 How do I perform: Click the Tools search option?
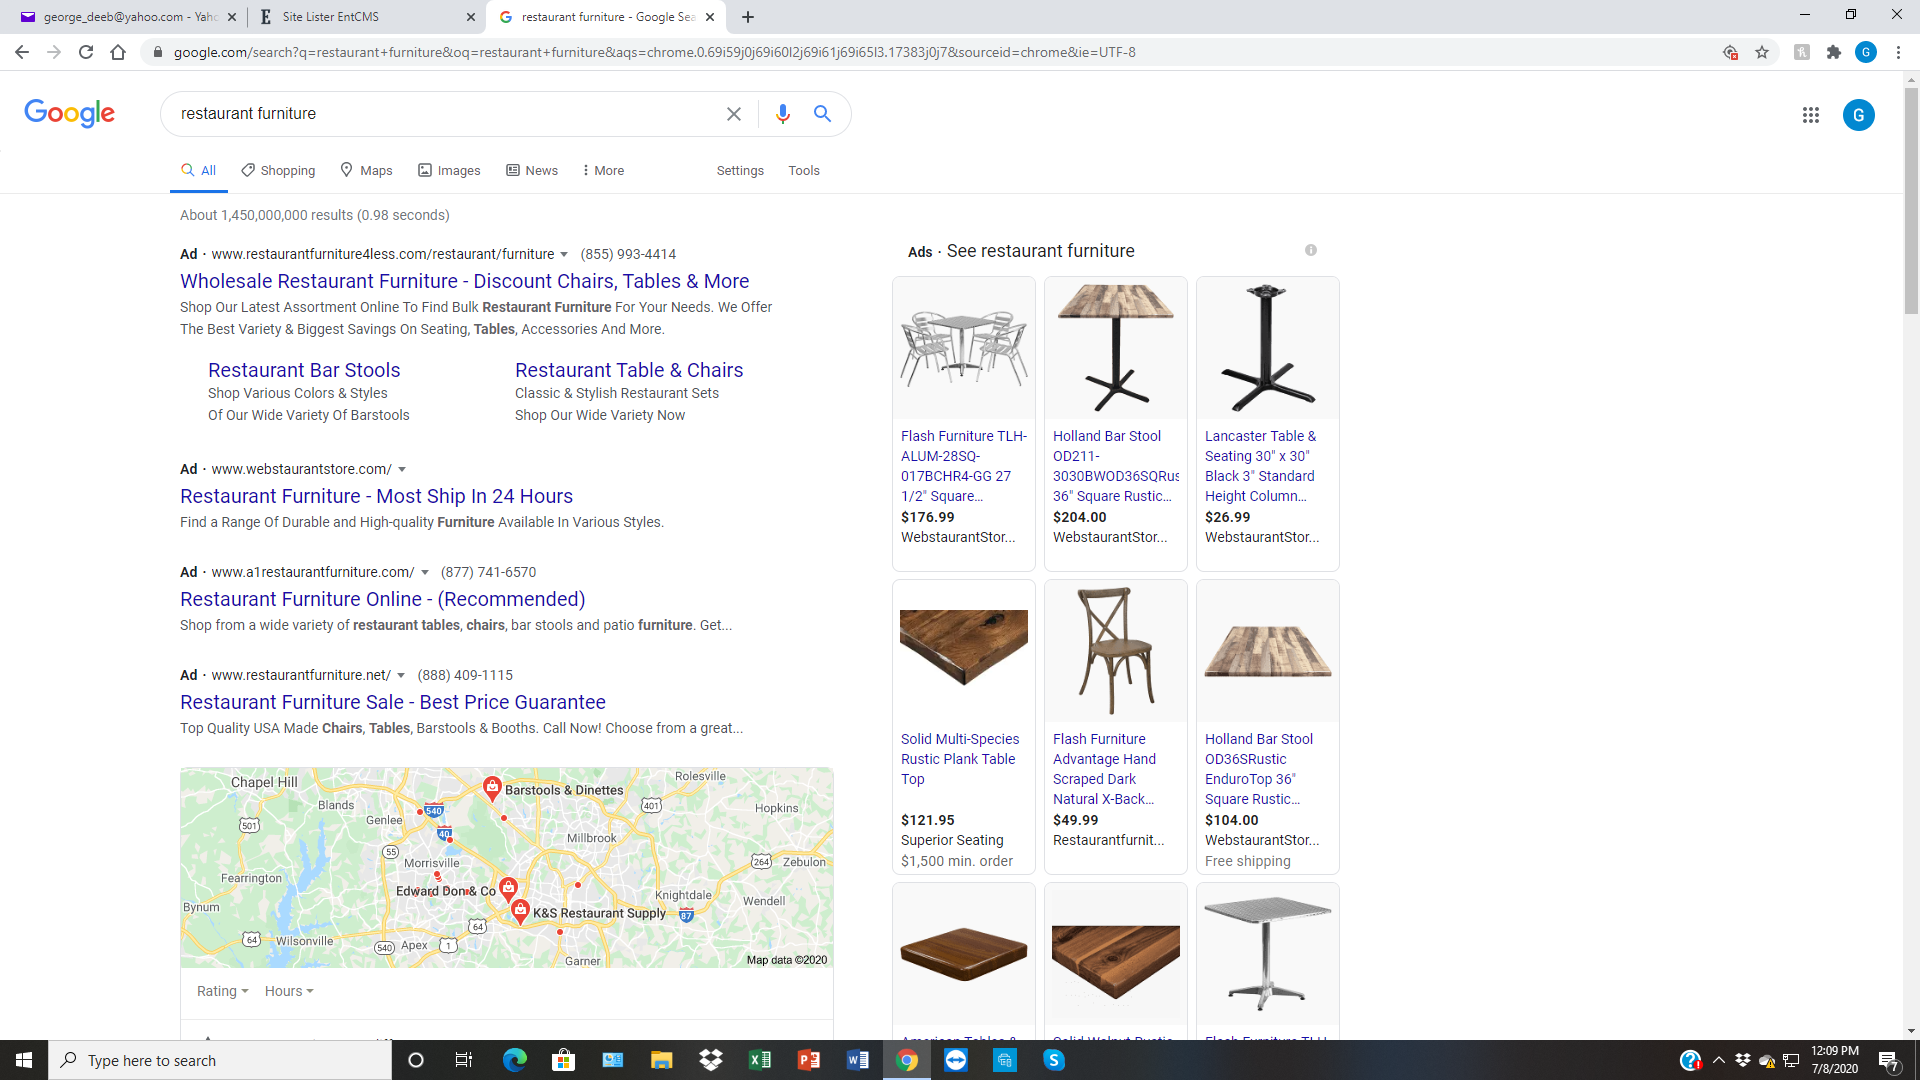click(x=803, y=171)
